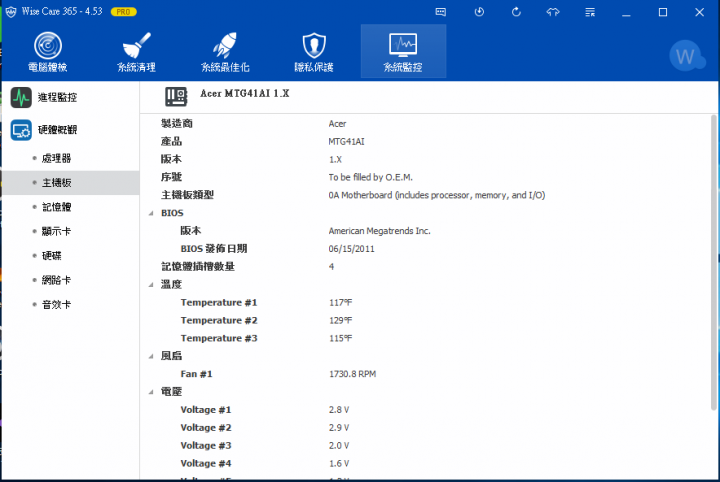This screenshot has height=482, width=720.
Task: Click the manufacturer value Acer
Action: 338,124
